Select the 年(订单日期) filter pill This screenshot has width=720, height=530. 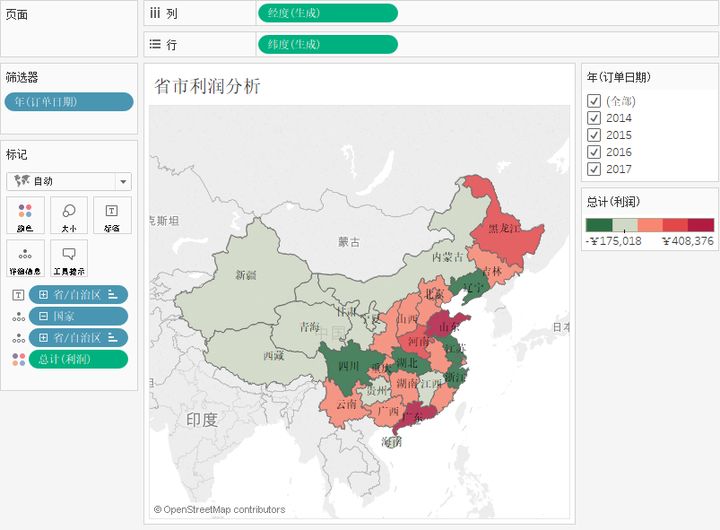pos(69,102)
